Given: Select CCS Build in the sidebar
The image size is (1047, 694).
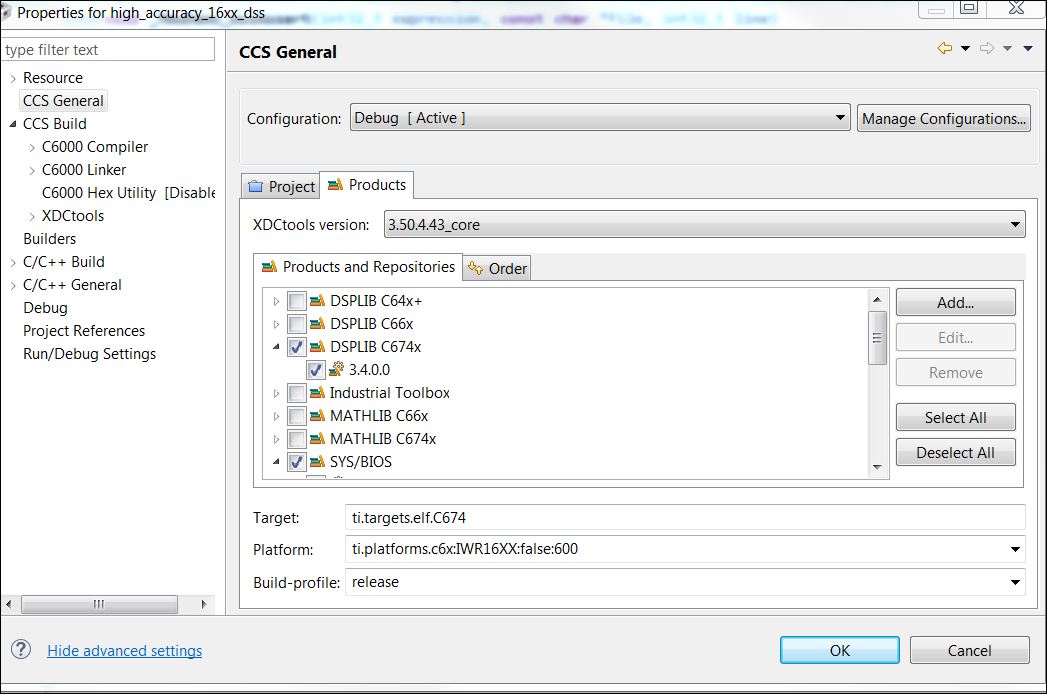Looking at the screenshot, I should pos(57,123).
